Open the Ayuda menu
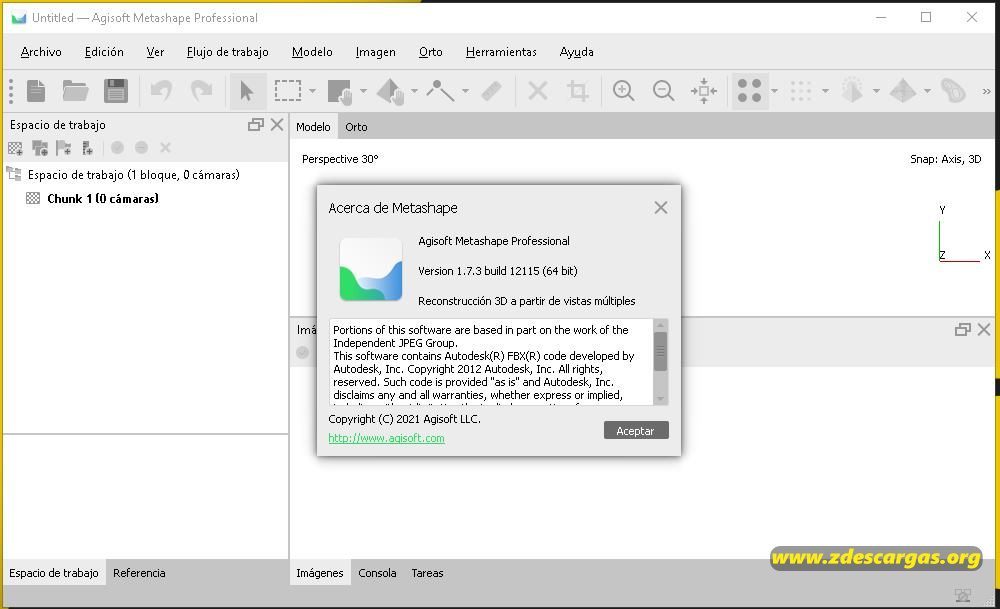The height and width of the screenshot is (609, 1000). 577,52
